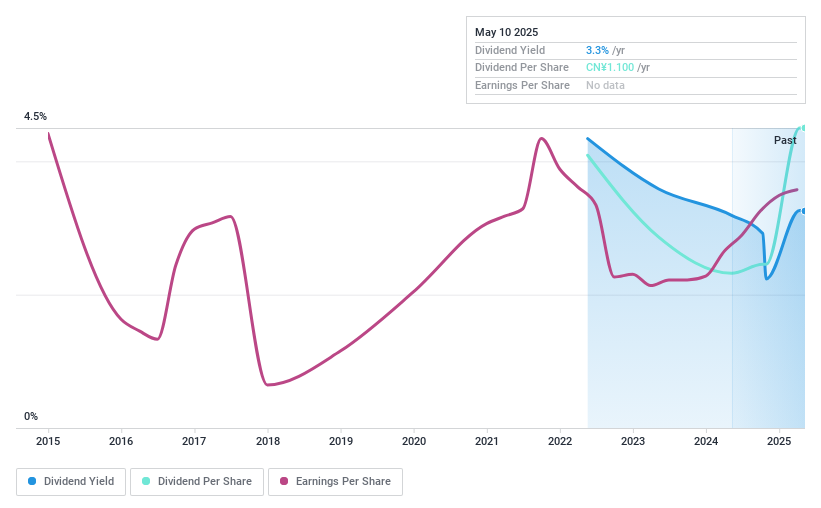
Task: Click the tooltip Dividend Yield row label
Action: click(x=510, y=50)
